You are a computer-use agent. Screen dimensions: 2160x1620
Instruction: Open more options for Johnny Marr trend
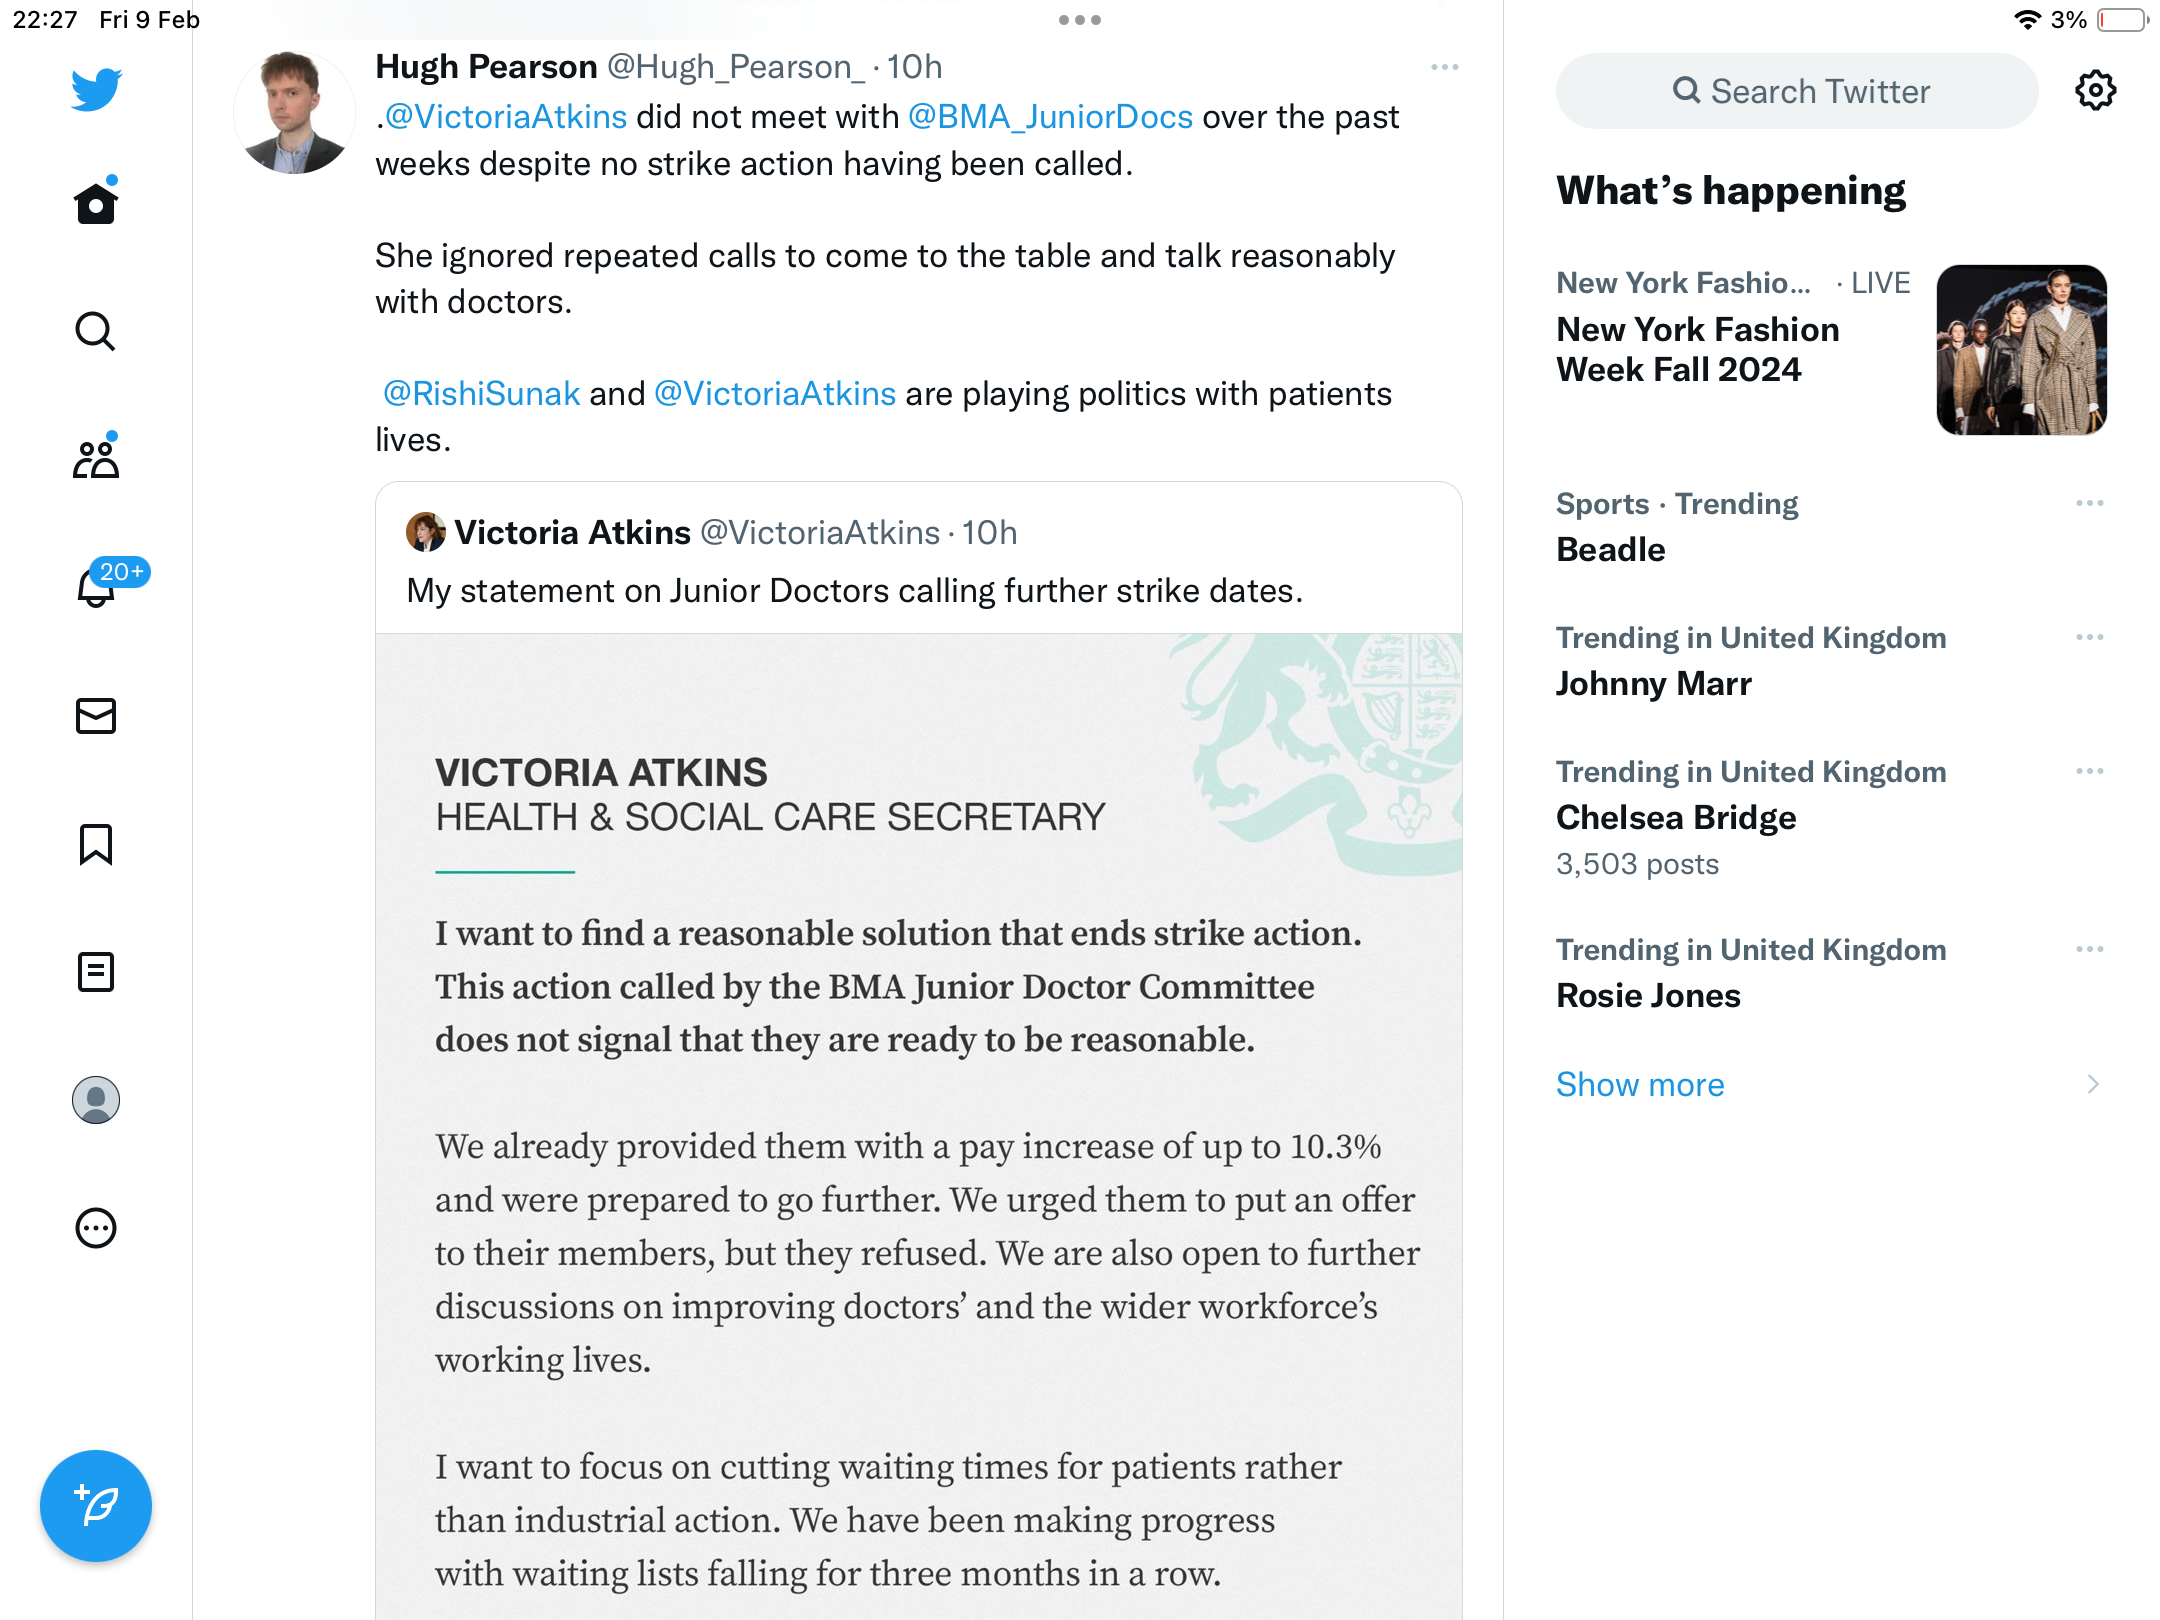(x=2090, y=637)
